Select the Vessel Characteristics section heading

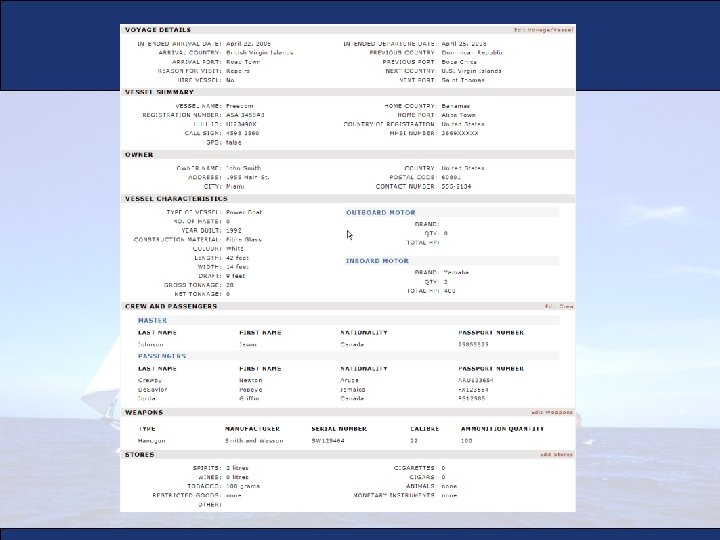coord(176,199)
